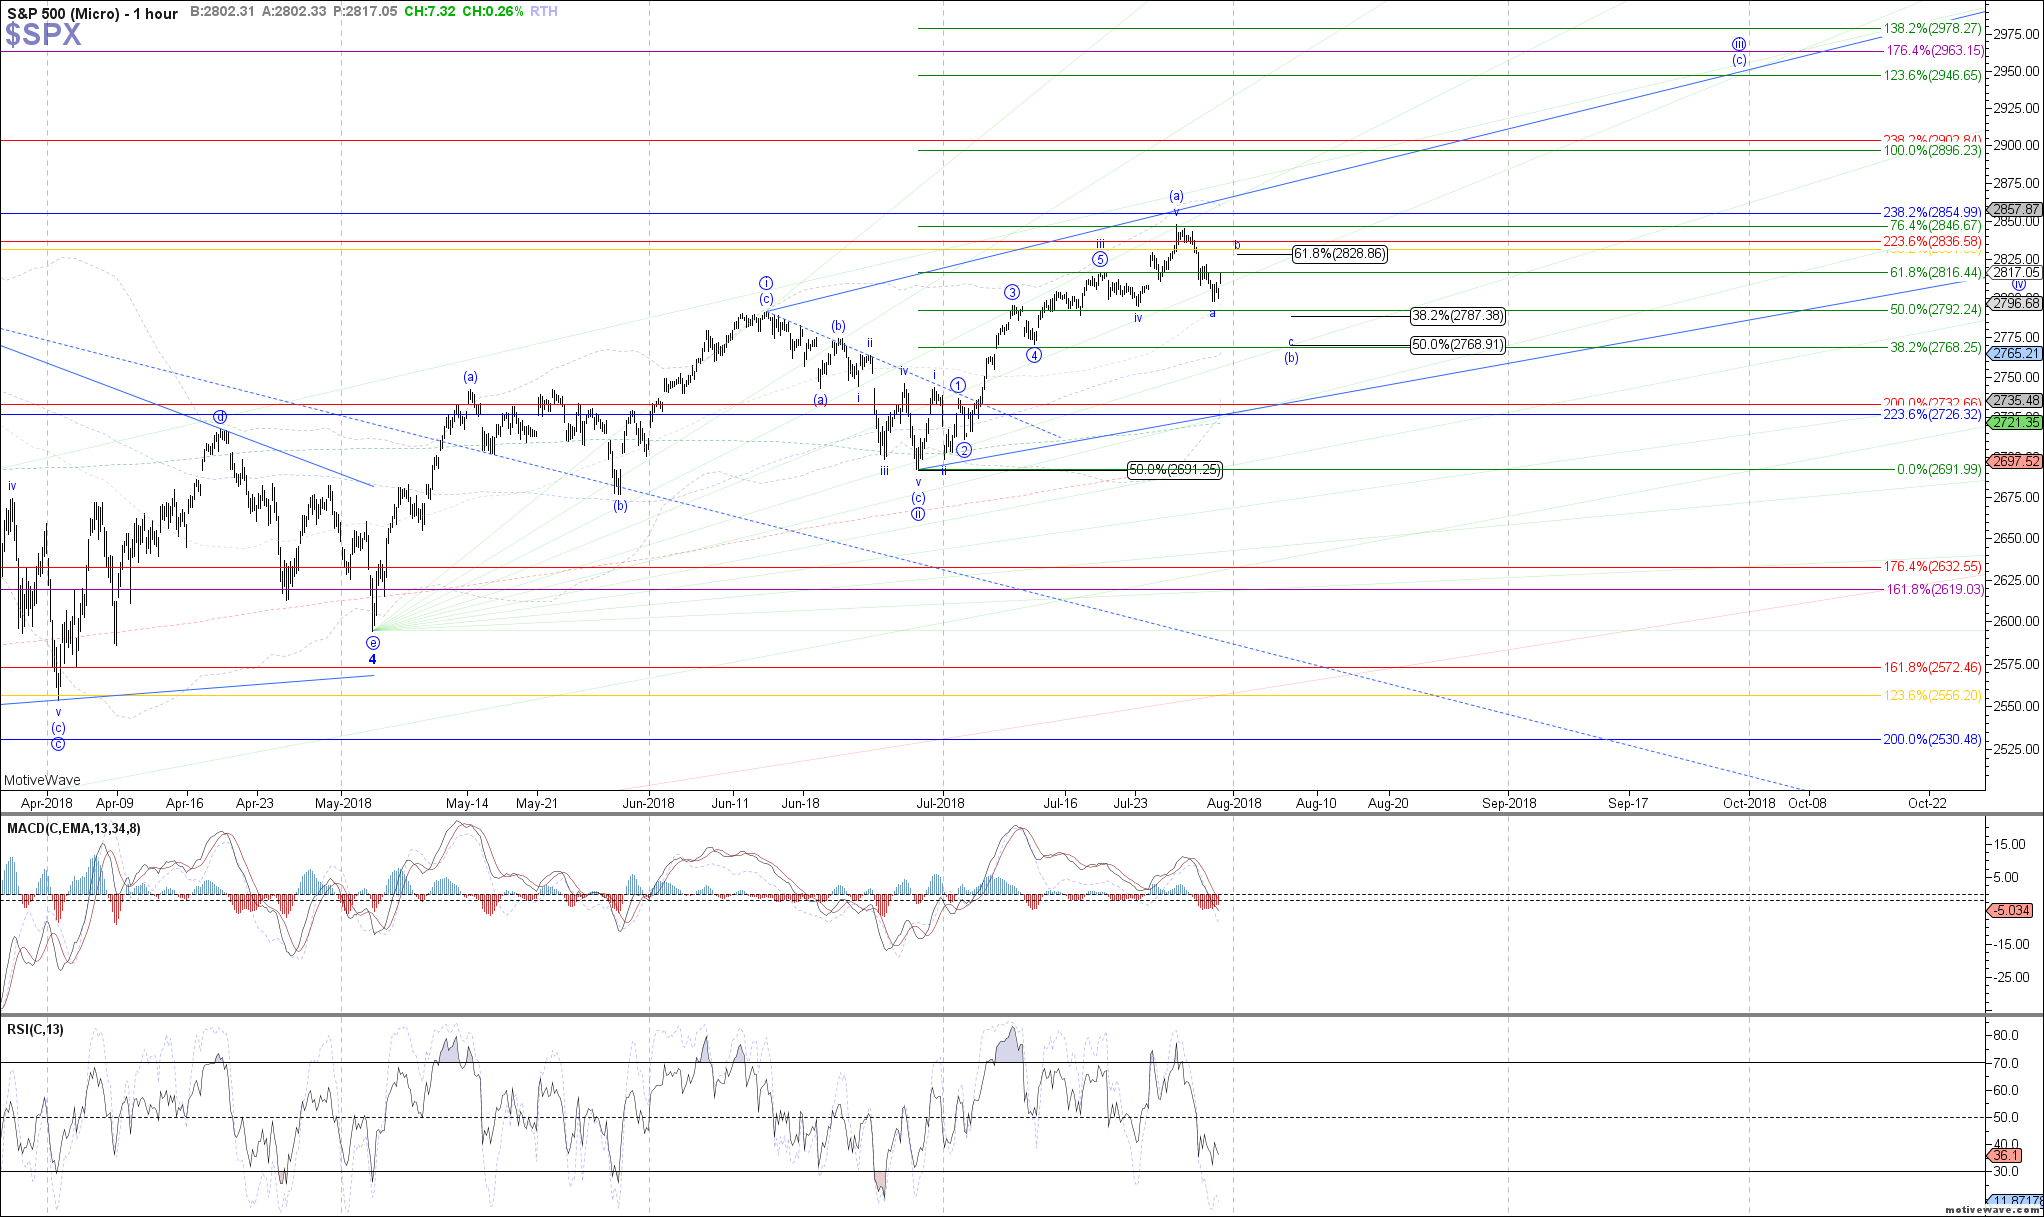Click the circled 5 wave label
Screen dimensions: 2044x1217
[1099, 259]
